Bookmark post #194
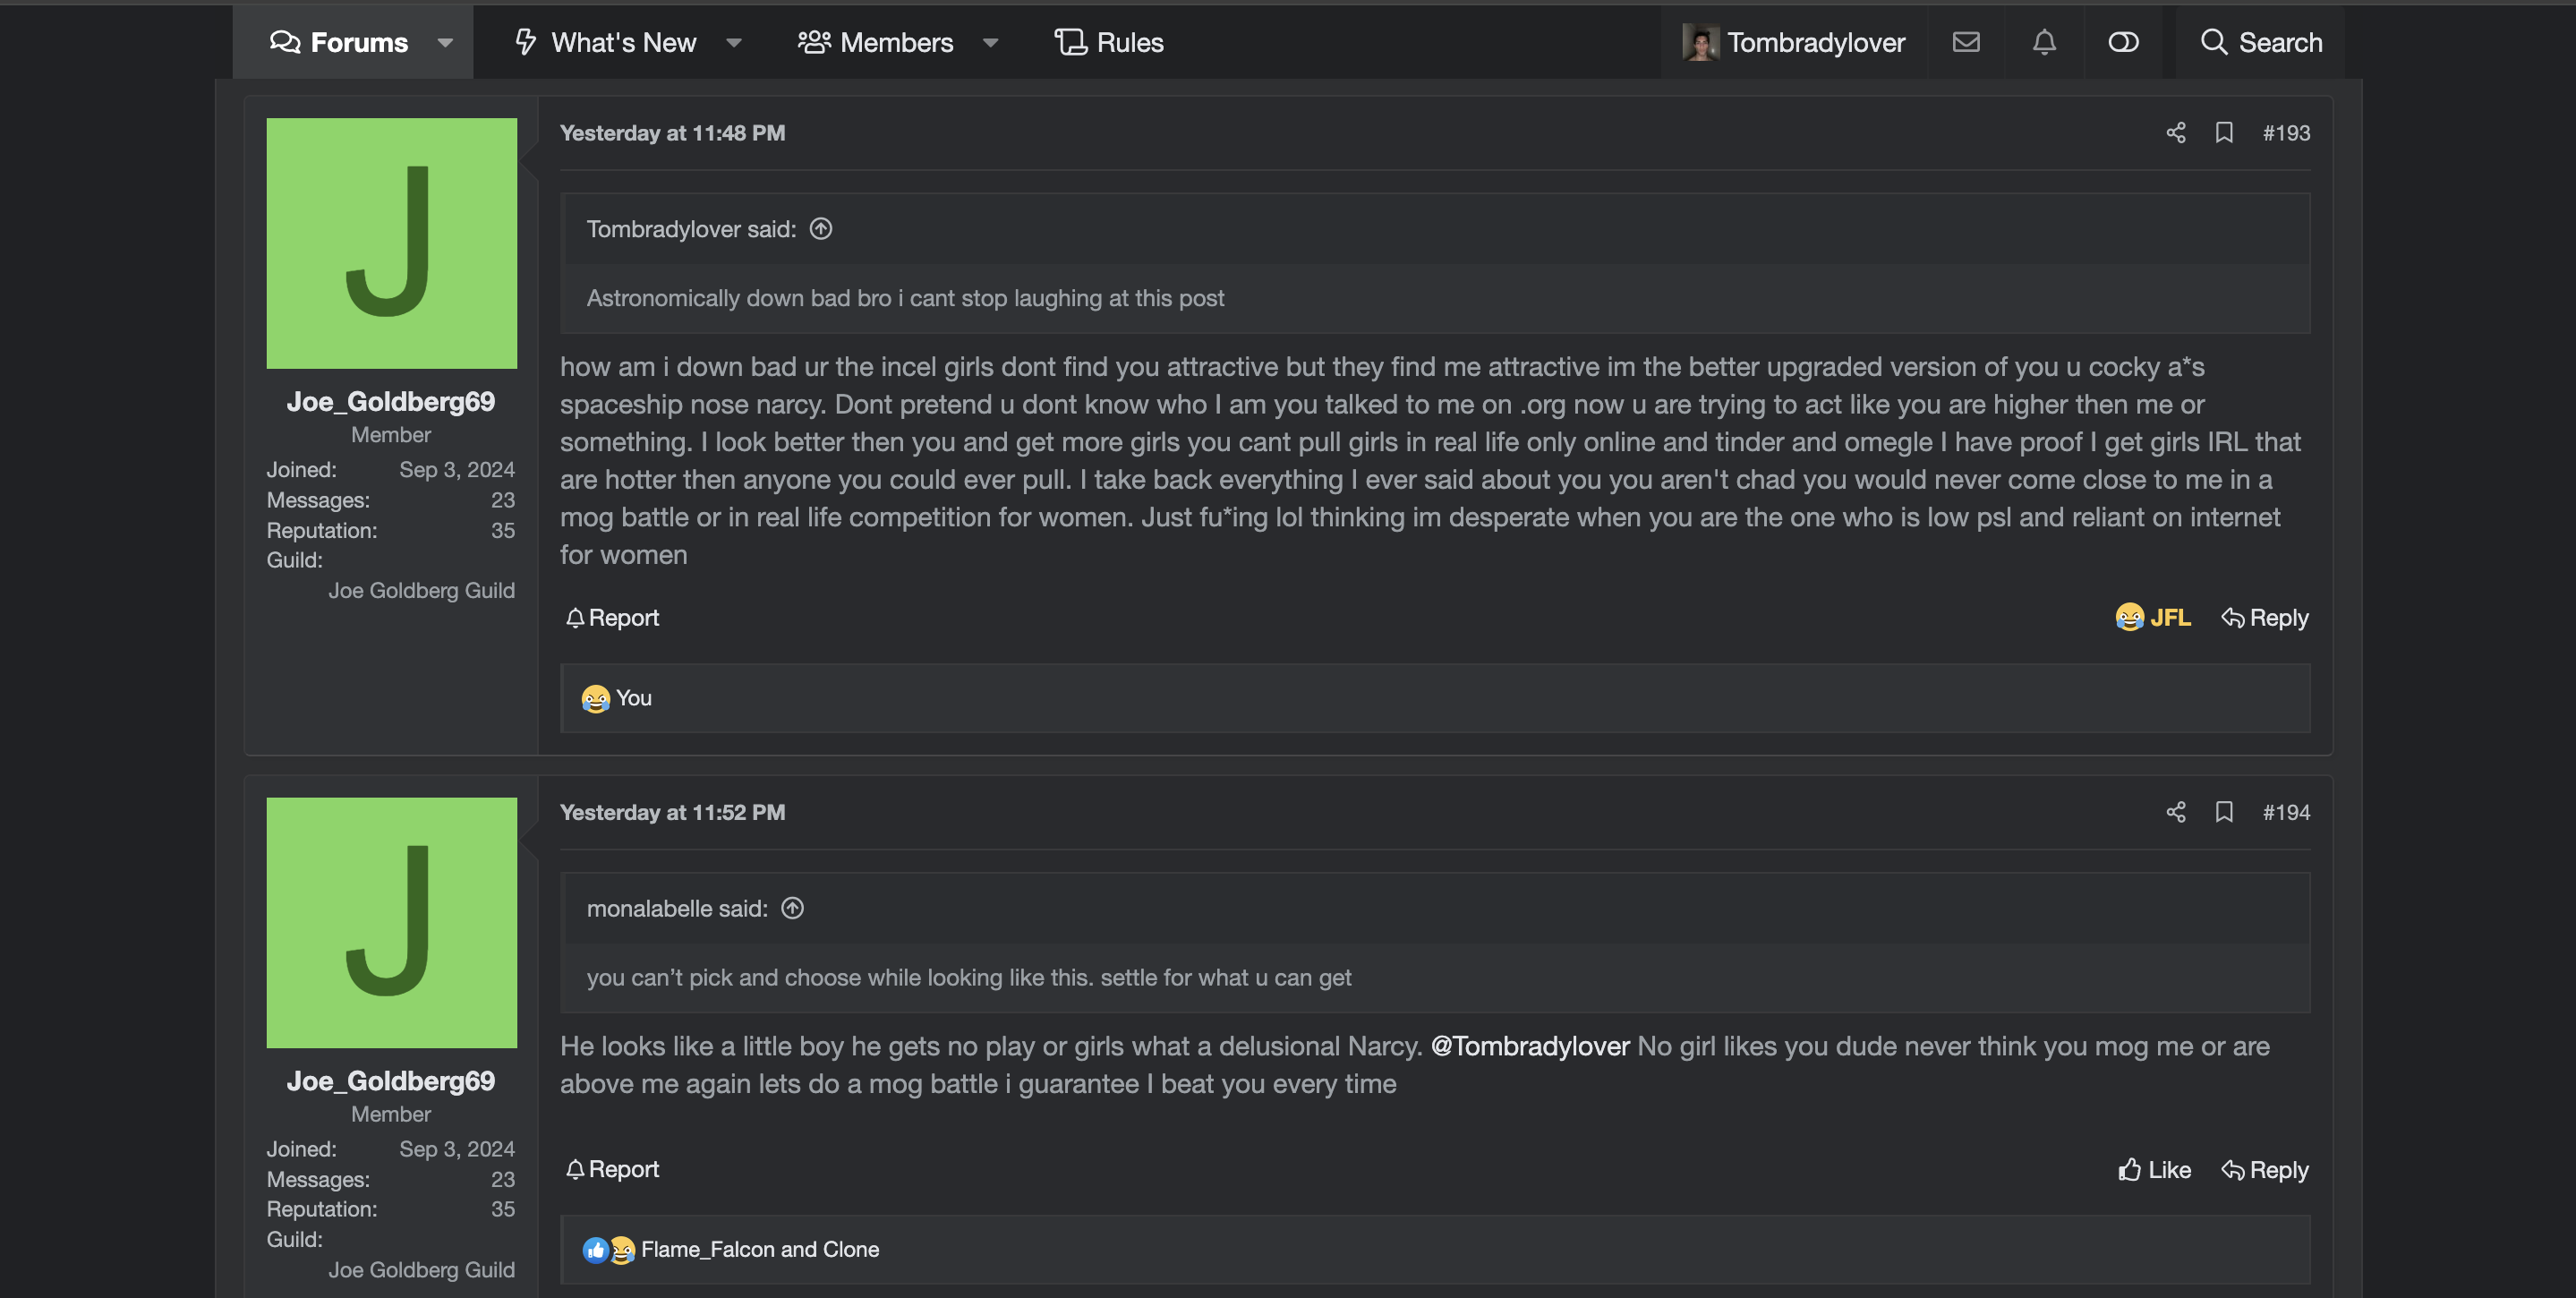 click(x=2223, y=812)
